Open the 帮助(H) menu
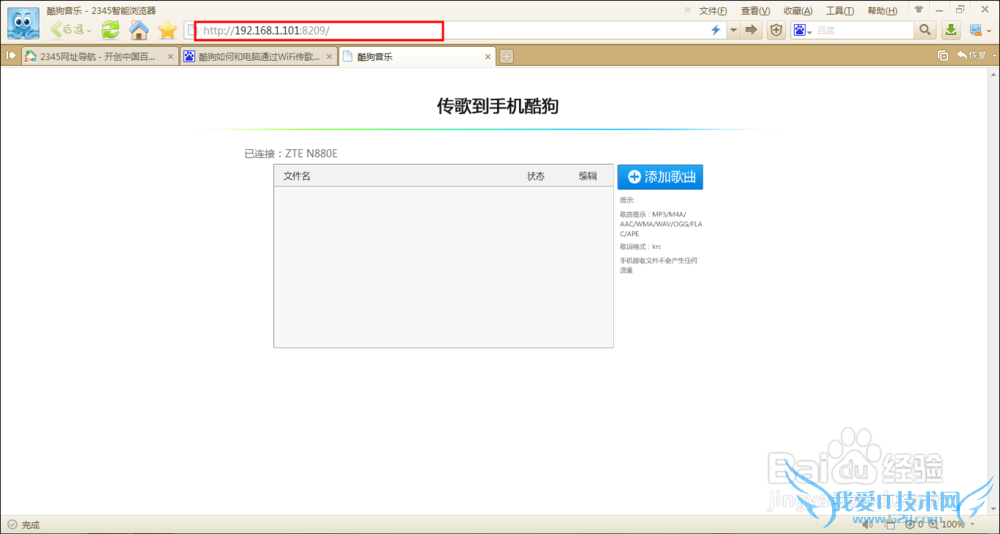Image resolution: width=1000 pixels, height=534 pixels. [x=882, y=11]
